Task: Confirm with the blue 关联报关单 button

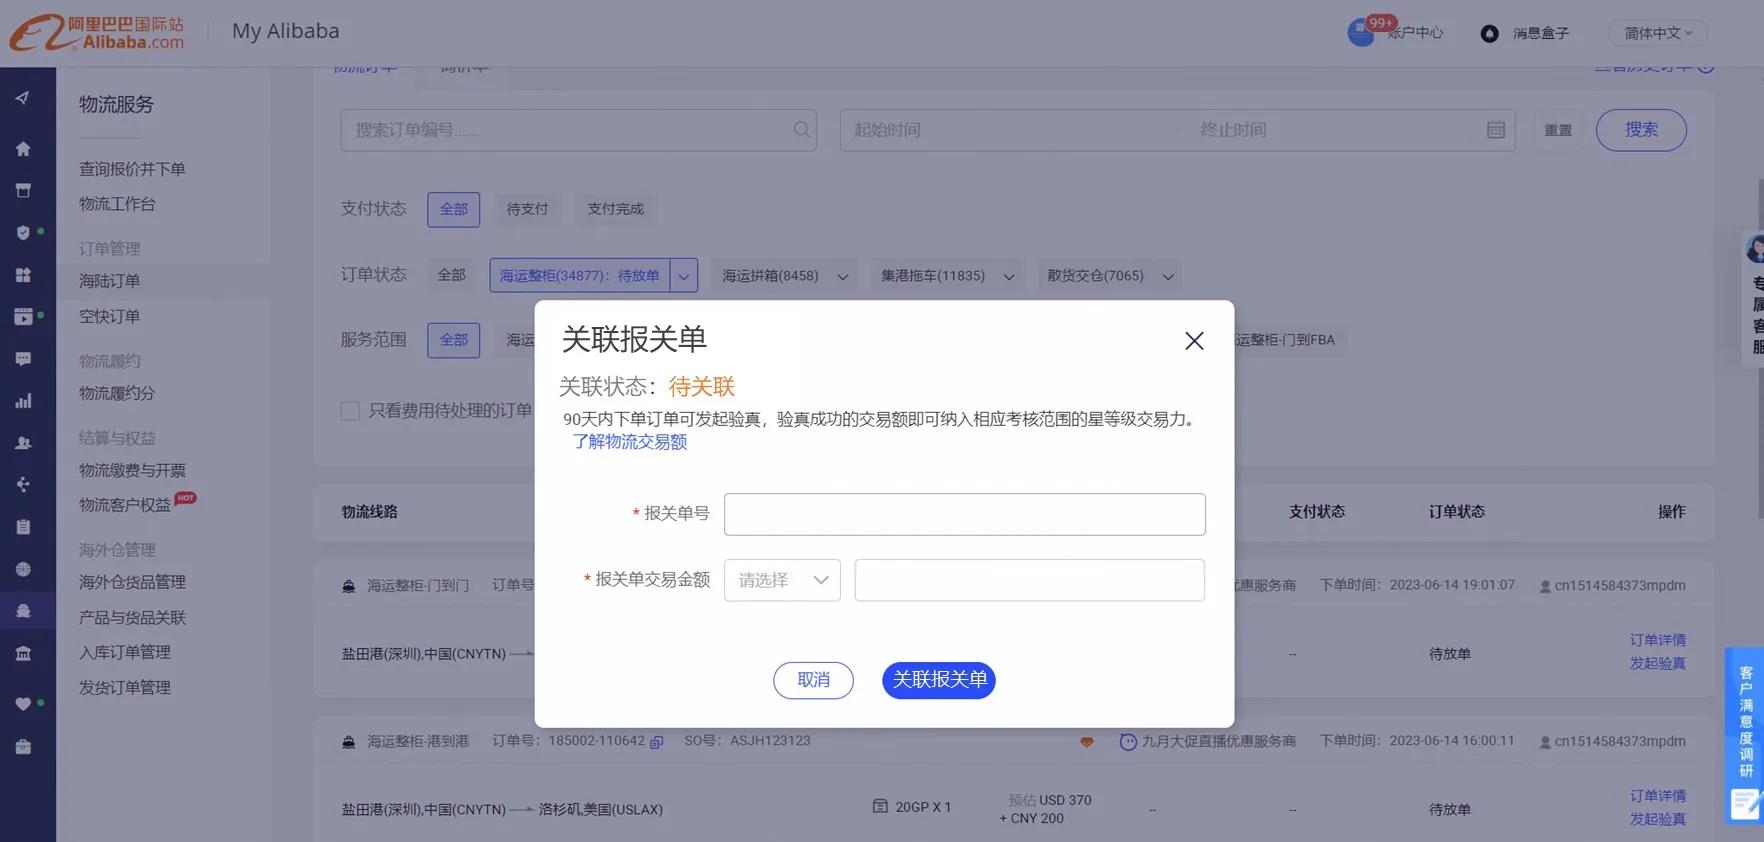Action: [939, 680]
